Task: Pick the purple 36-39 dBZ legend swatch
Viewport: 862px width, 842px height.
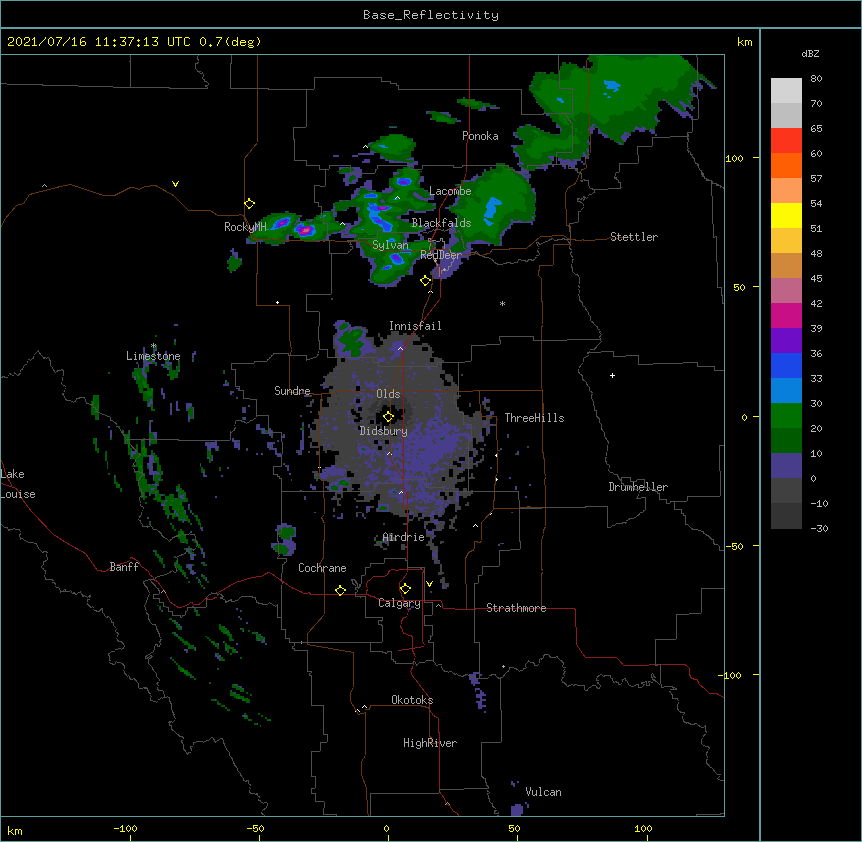Action: 786,341
